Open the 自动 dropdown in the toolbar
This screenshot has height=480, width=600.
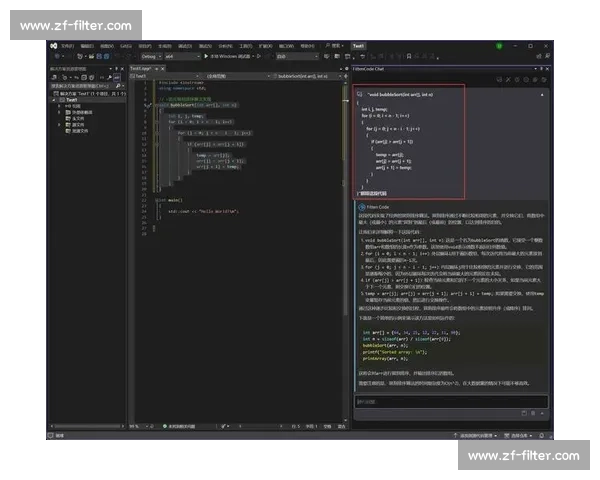297,56
